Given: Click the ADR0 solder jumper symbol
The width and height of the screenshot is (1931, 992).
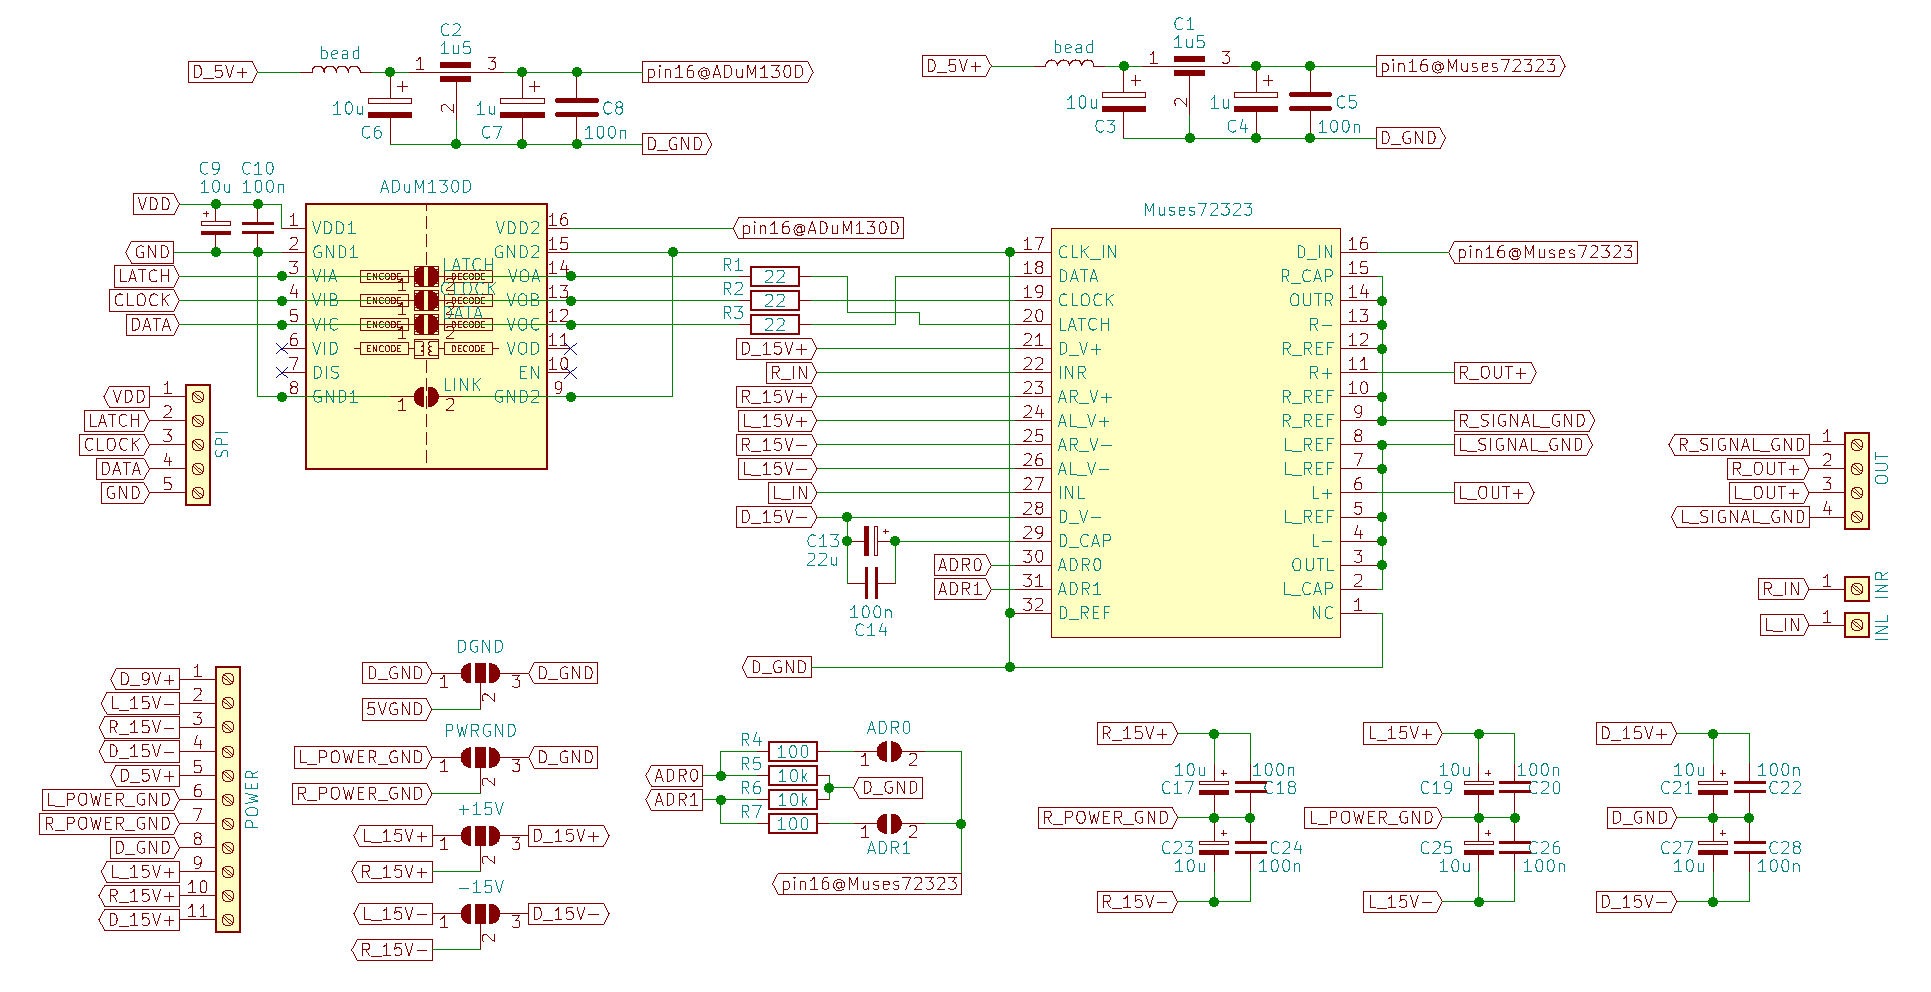Looking at the screenshot, I should coord(888,751).
